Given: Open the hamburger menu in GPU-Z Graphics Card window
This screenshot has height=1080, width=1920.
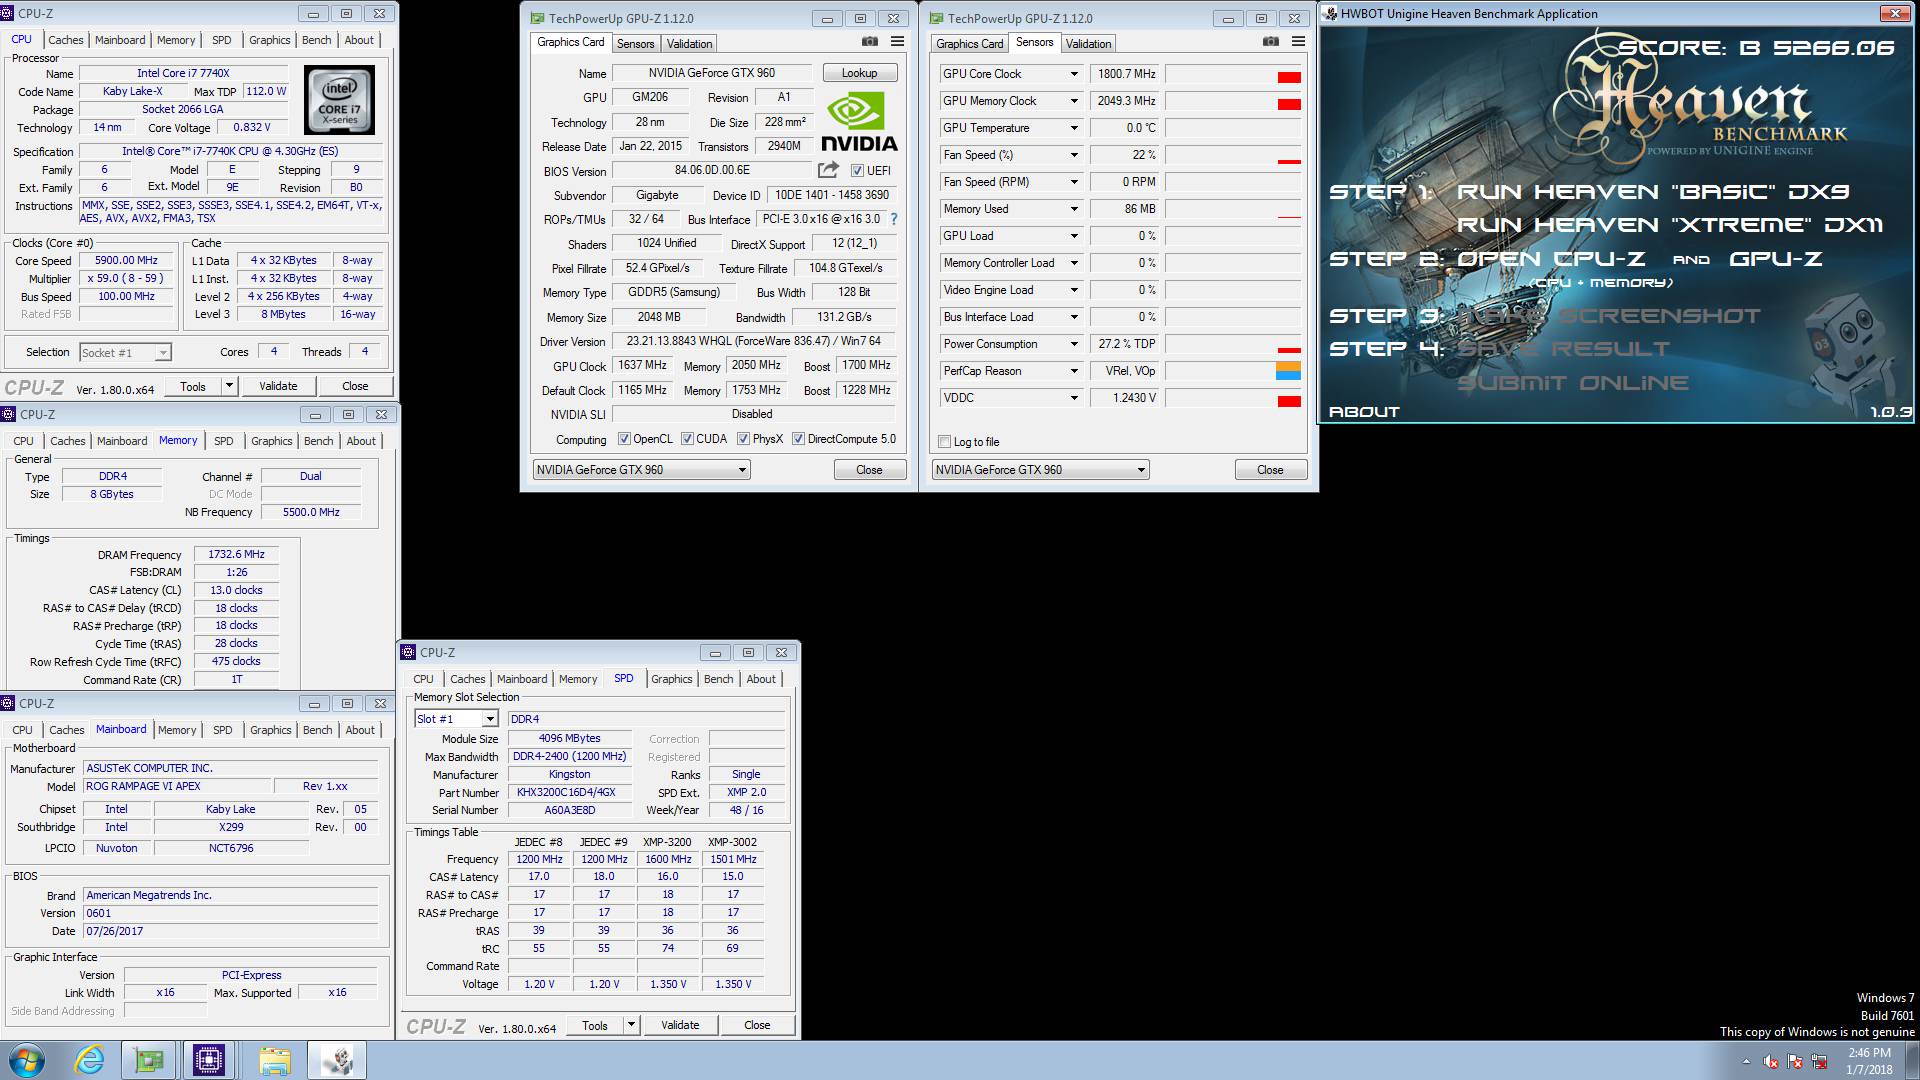Looking at the screenshot, I should tap(897, 41).
